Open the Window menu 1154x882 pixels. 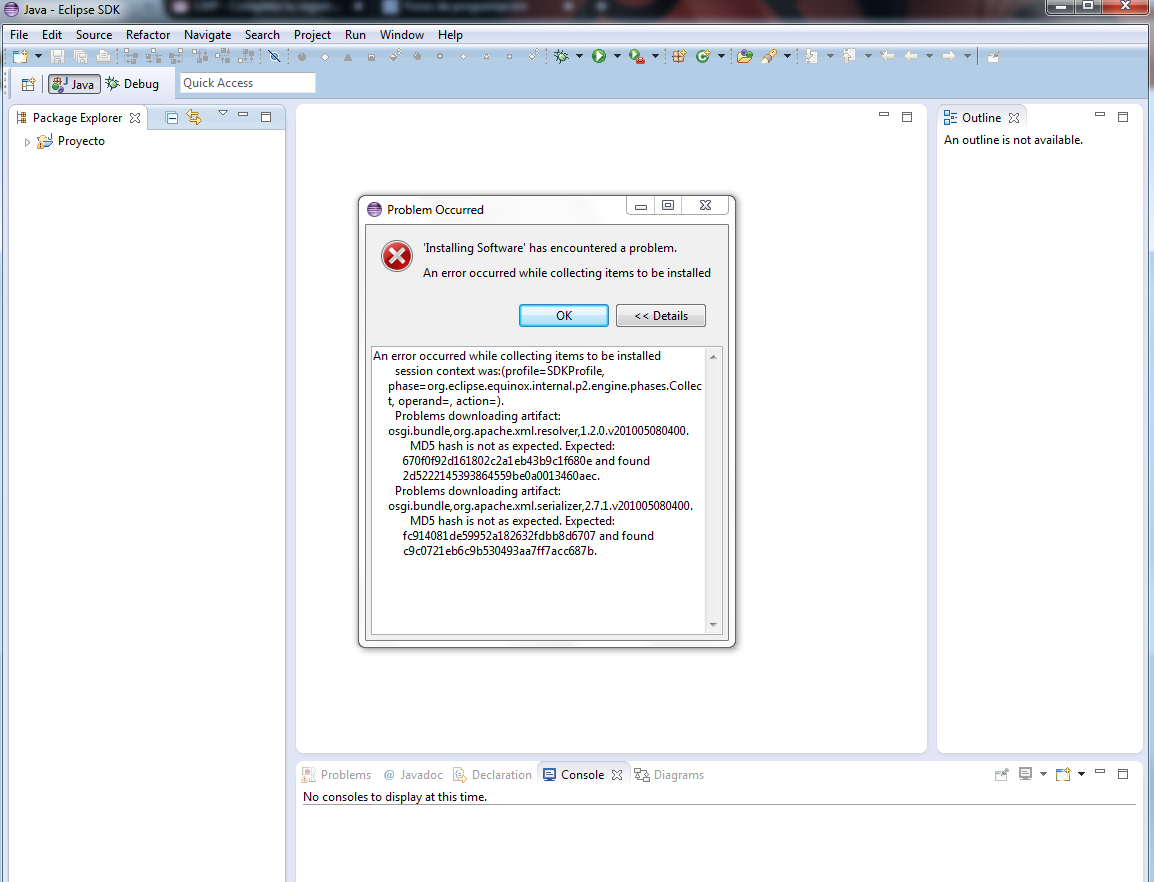click(402, 35)
